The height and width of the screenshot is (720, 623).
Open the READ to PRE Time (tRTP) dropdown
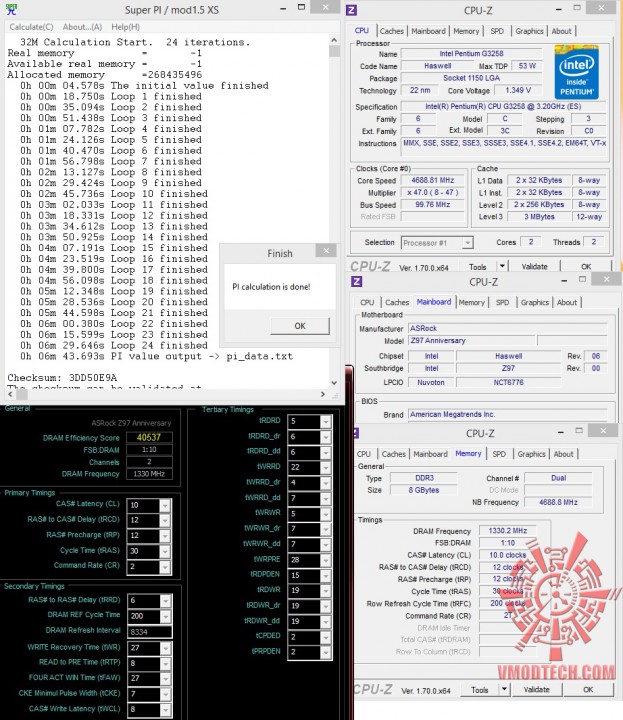coord(165,664)
